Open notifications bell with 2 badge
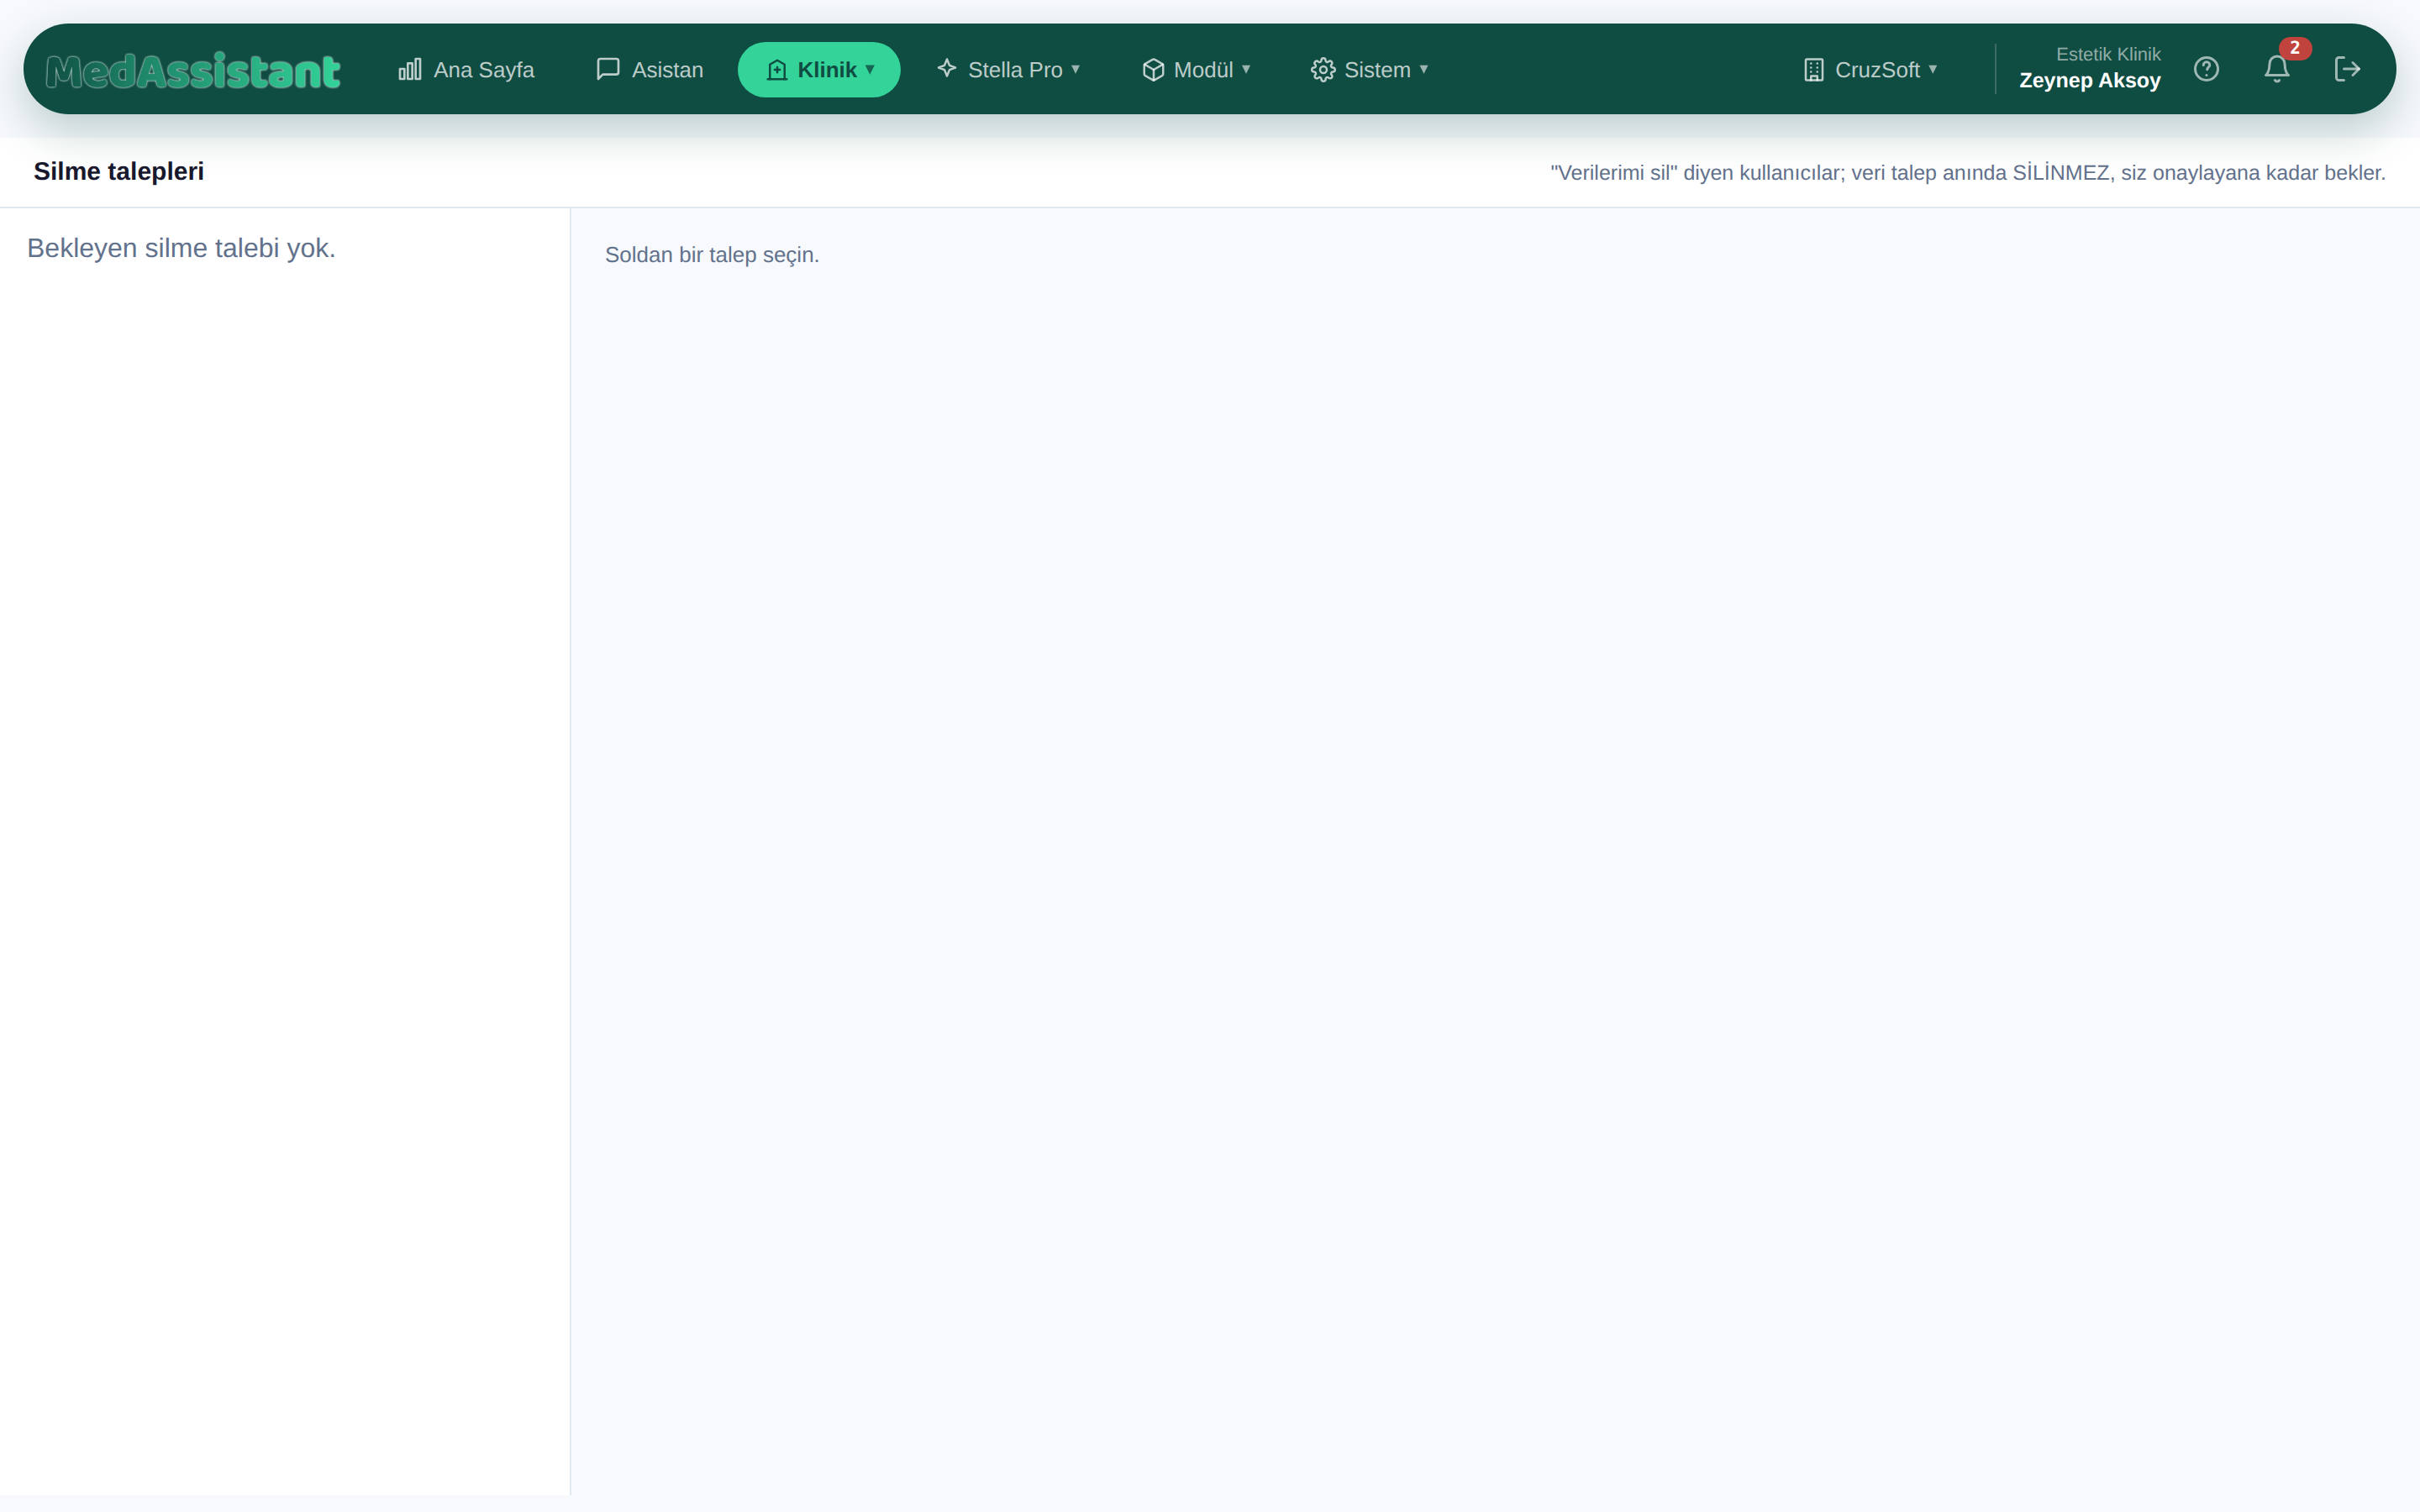Viewport: 2420px width, 1512px height. pyautogui.click(x=2278, y=68)
